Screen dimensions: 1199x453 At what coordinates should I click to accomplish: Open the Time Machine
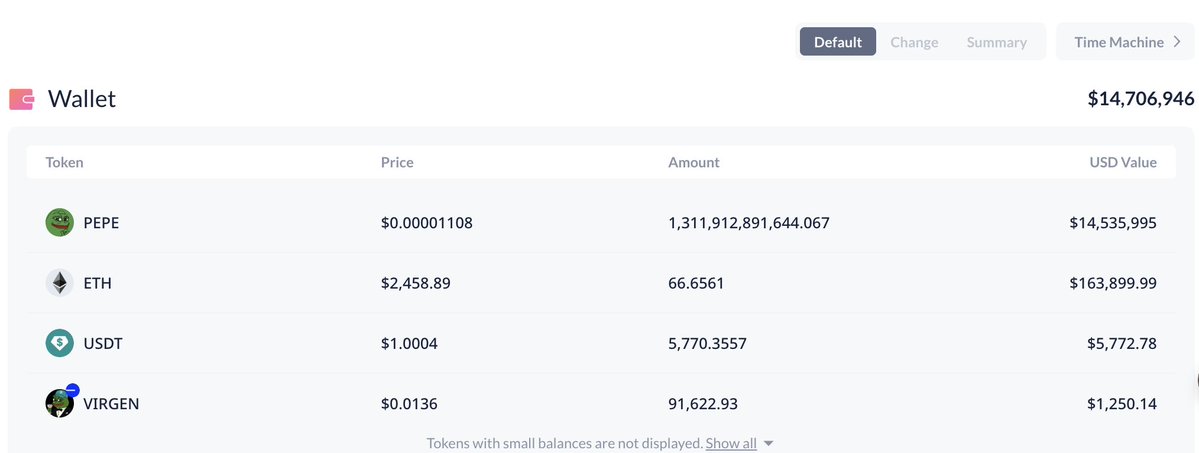(x=1126, y=42)
